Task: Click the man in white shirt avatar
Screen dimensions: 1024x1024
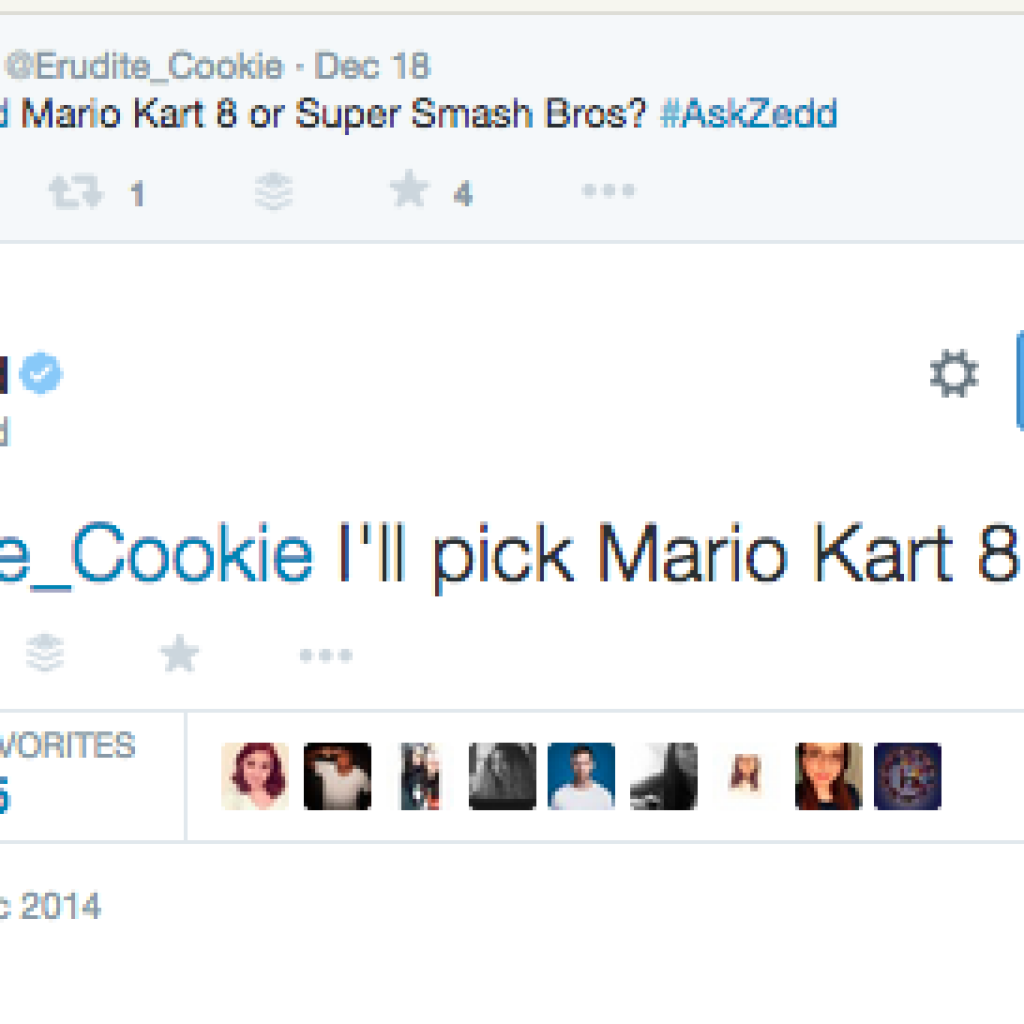Action: click(x=581, y=776)
